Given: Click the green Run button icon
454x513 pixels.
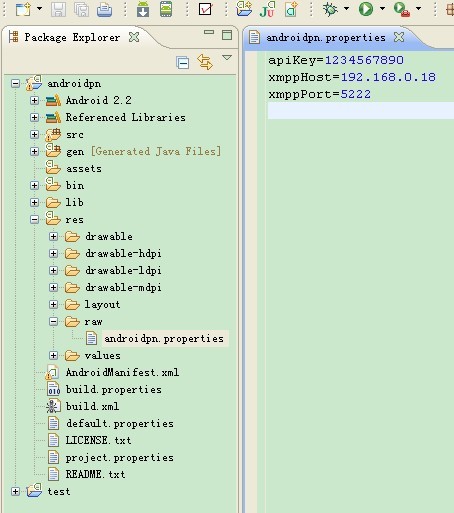Looking at the screenshot, I should point(366,9).
